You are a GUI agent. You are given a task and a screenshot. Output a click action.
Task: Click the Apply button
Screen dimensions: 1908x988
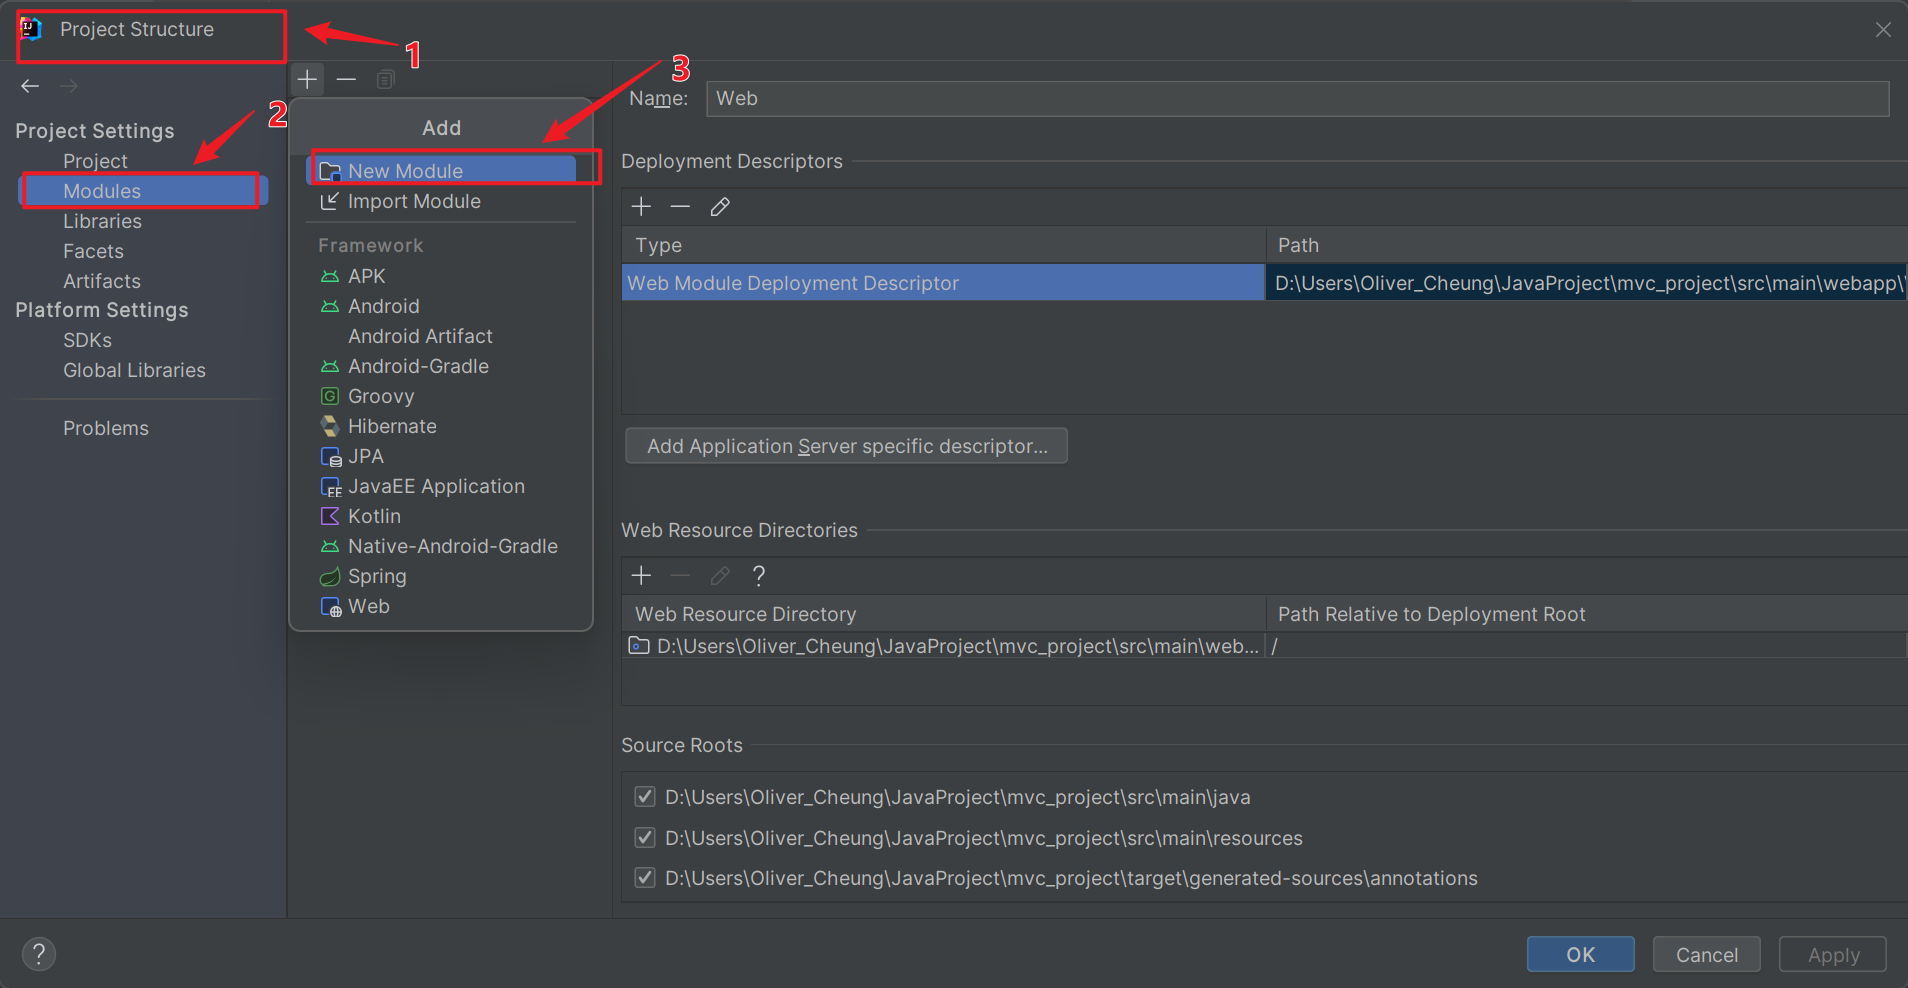(x=1833, y=954)
